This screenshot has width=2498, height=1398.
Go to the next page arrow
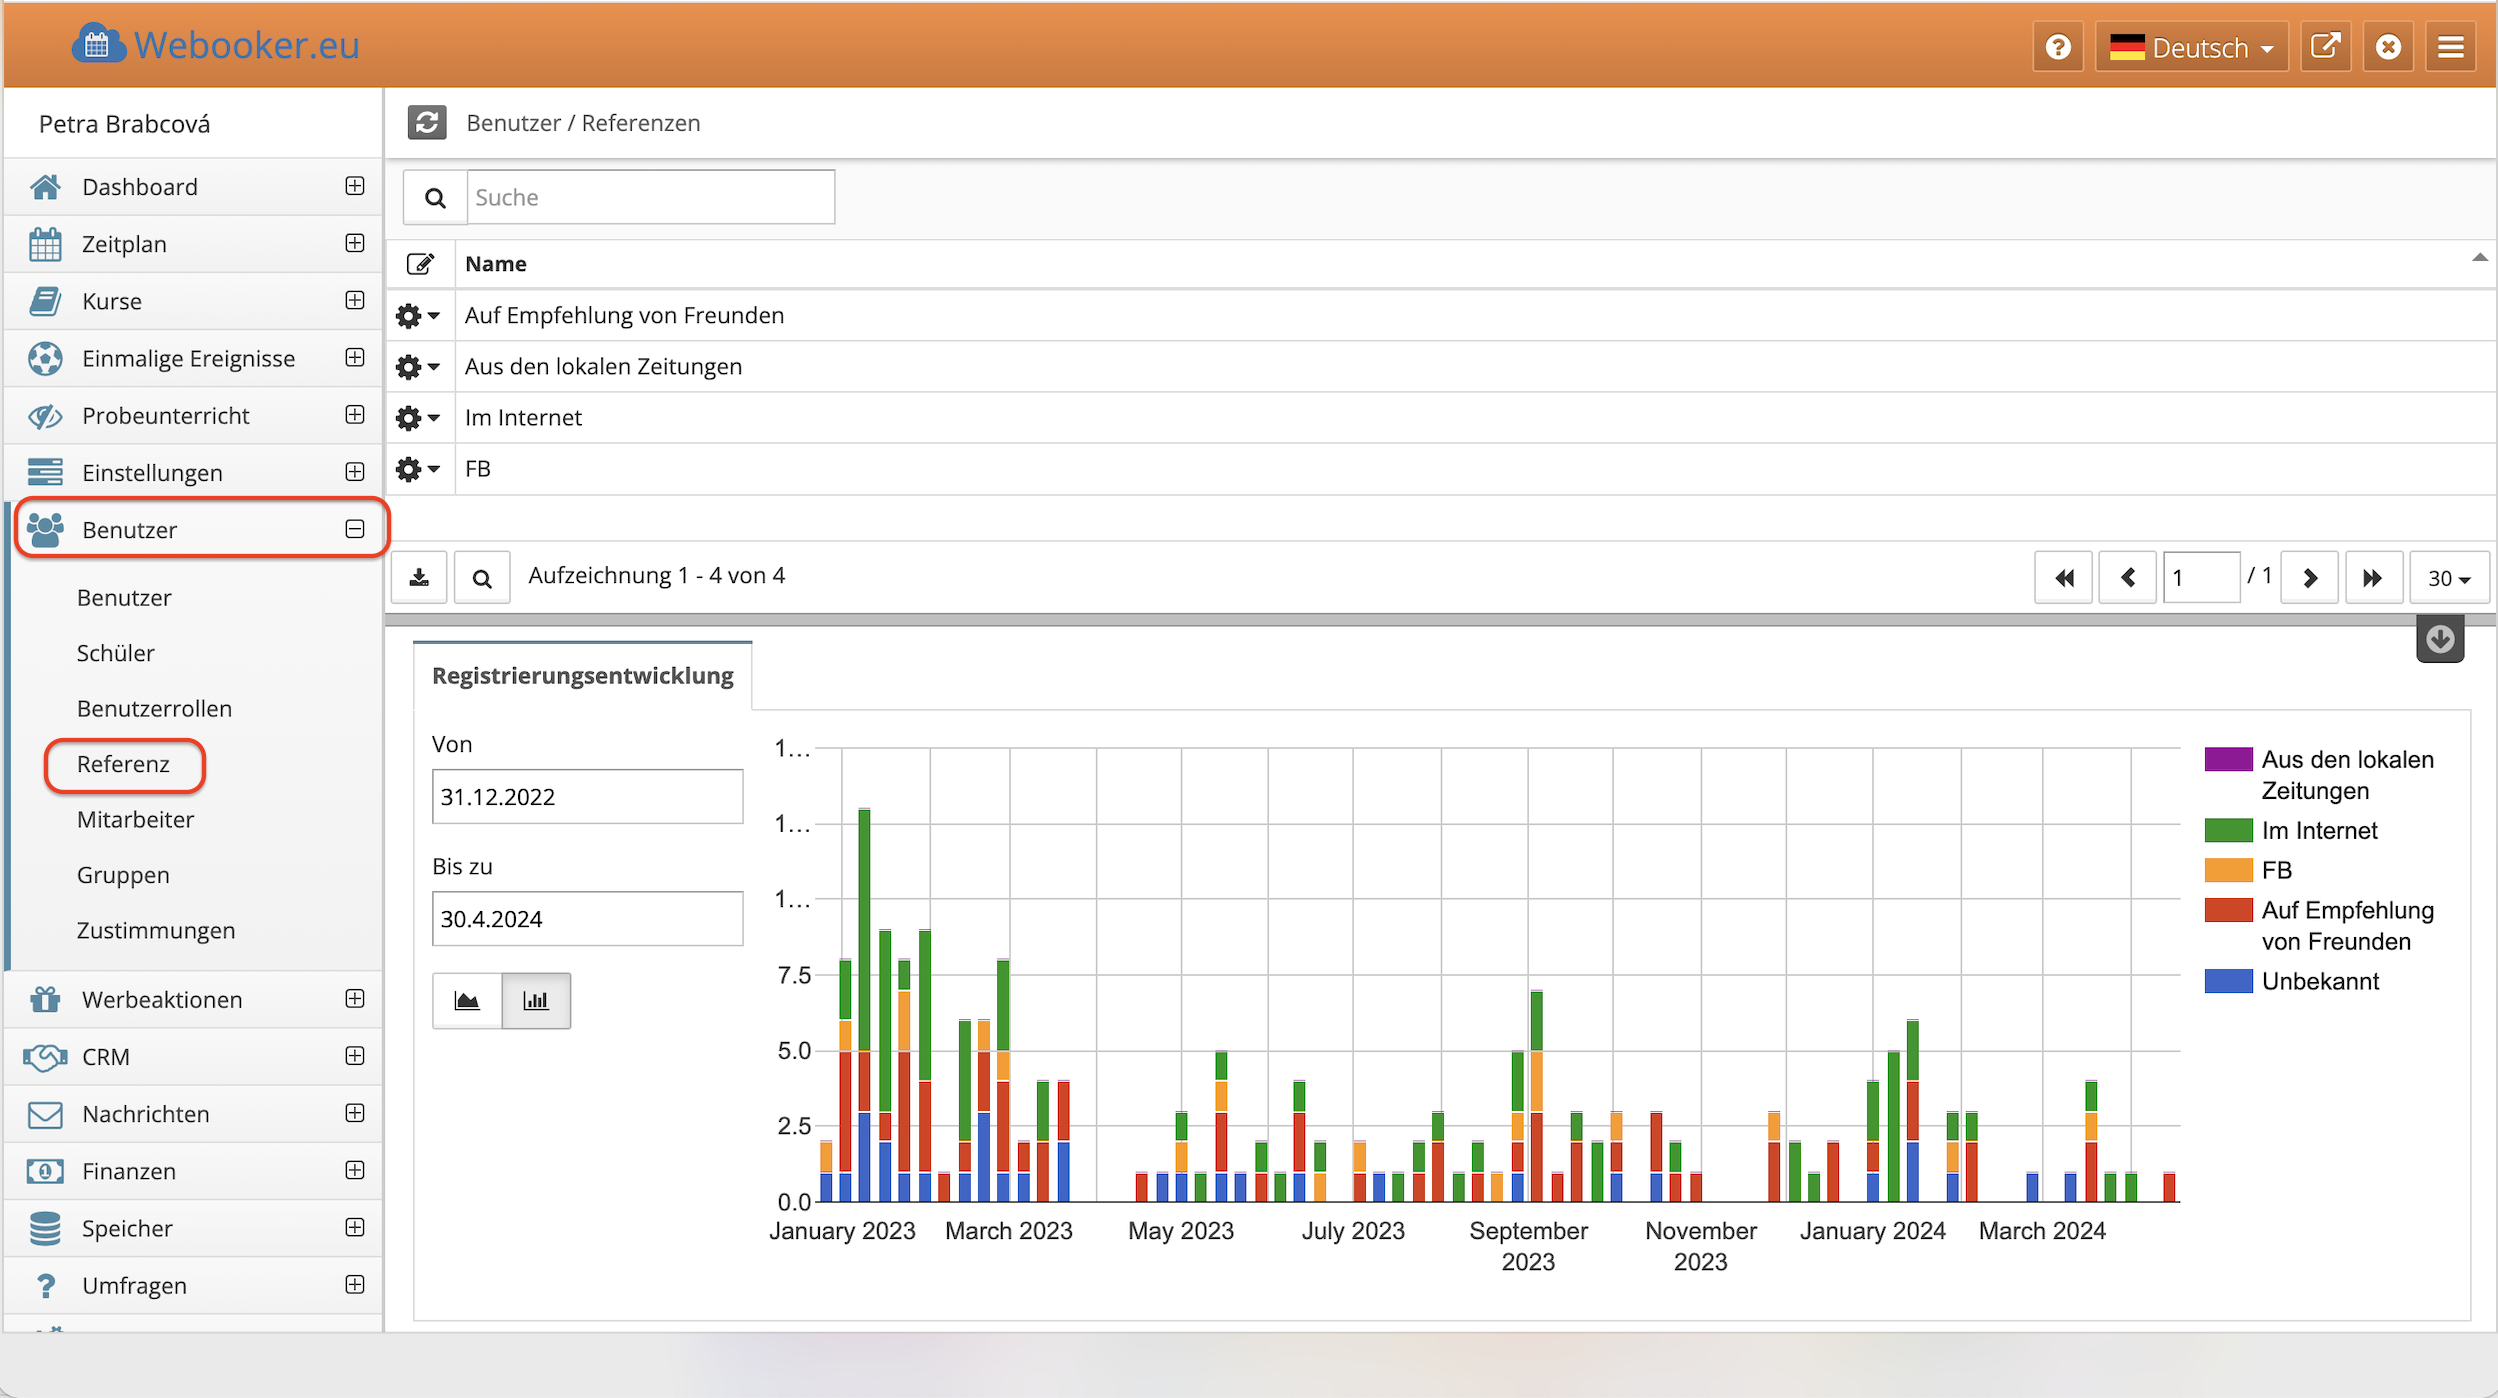coord(2309,578)
